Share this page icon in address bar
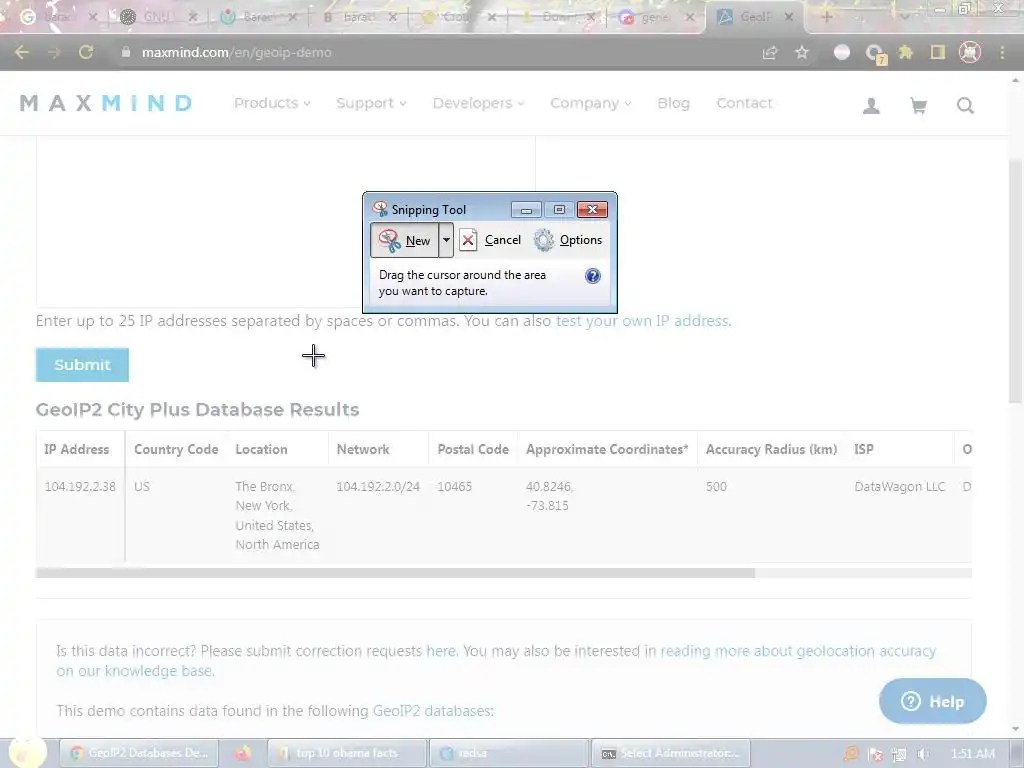 tap(770, 52)
